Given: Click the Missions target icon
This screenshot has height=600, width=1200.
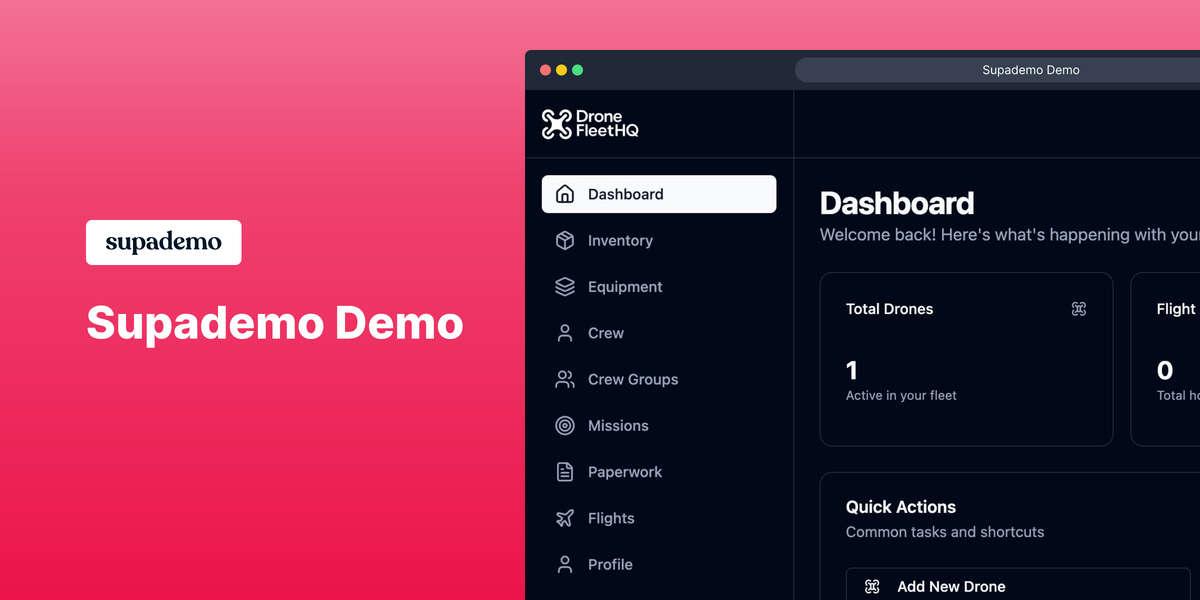Looking at the screenshot, I should (565, 426).
